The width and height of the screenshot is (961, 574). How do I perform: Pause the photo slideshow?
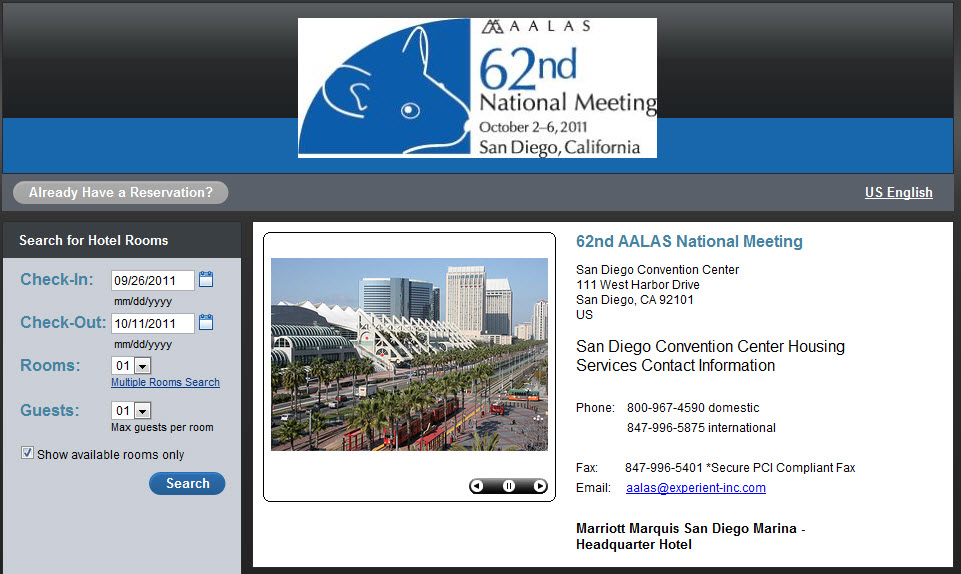tap(509, 486)
